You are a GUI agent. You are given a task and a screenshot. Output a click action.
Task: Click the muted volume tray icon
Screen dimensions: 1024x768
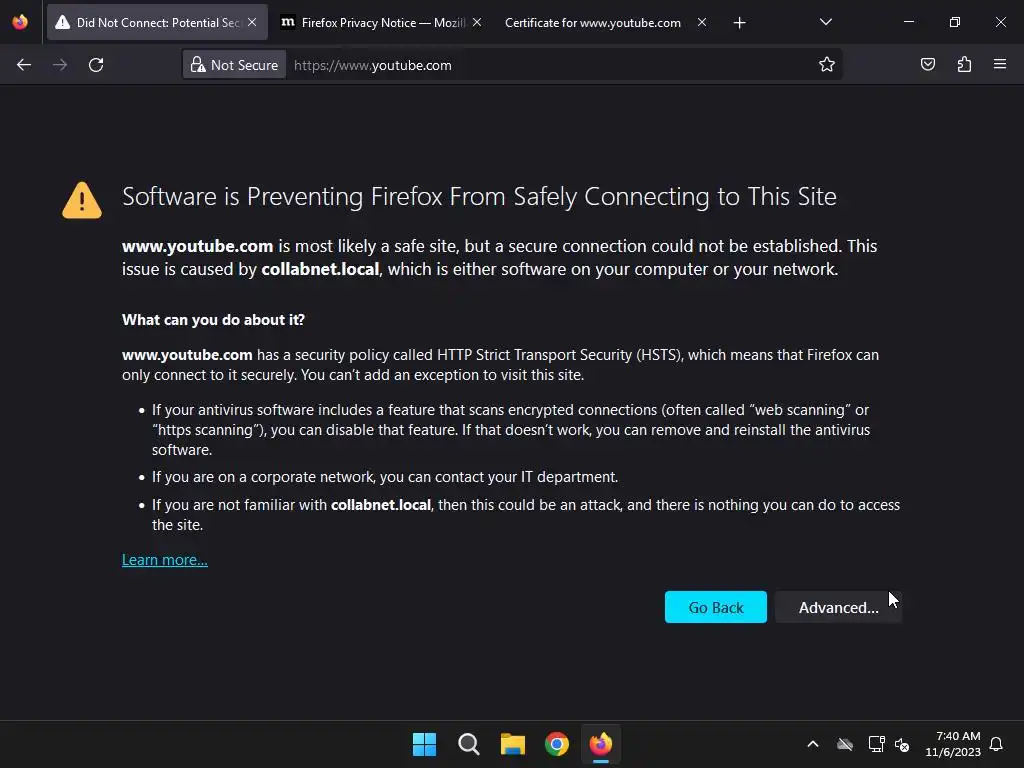pos(902,744)
